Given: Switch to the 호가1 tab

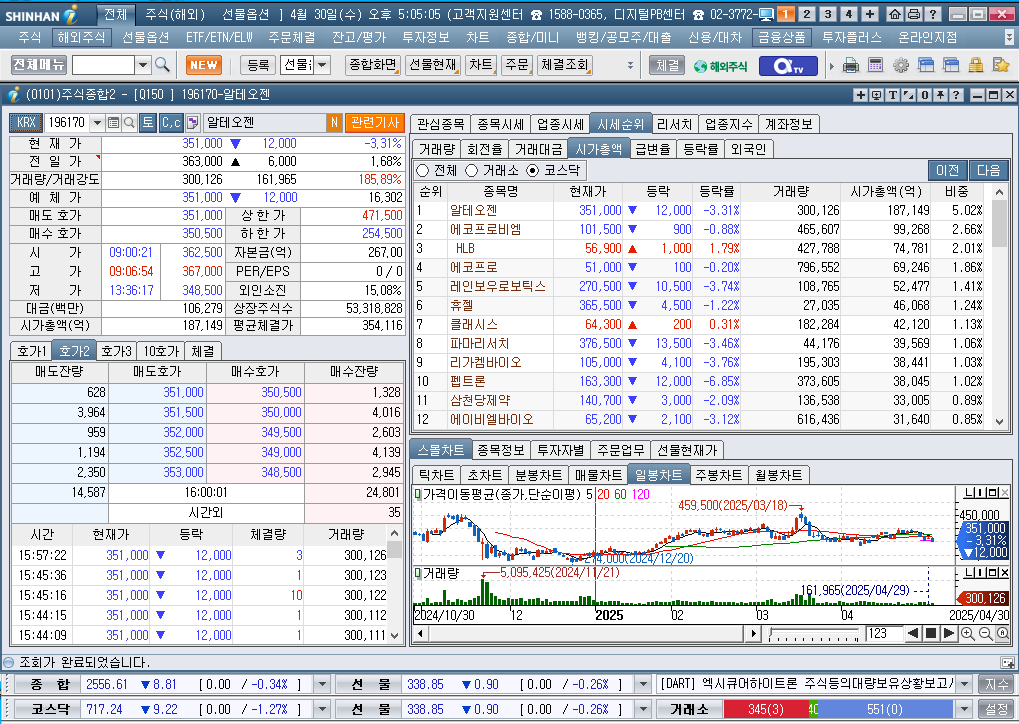Looking at the screenshot, I should 31,351.
